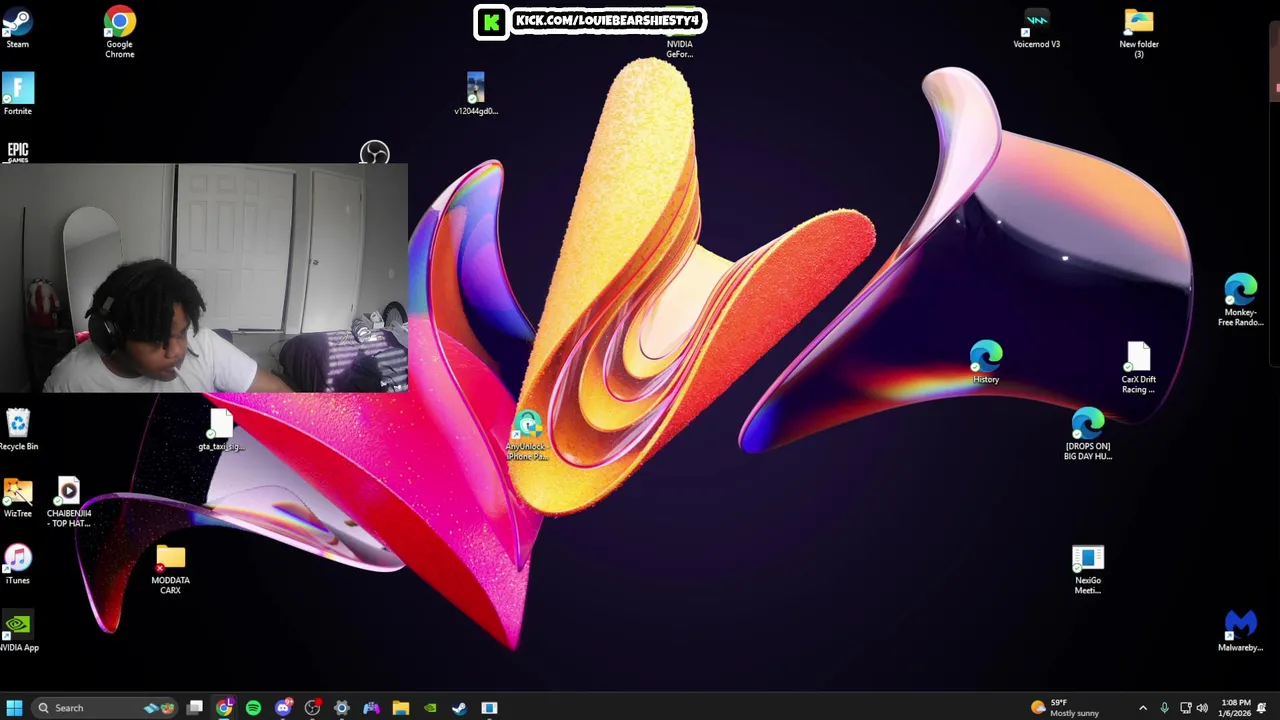The image size is (1280, 720).
Task: Open OBS Studio from the taskbar
Action: click(312, 708)
